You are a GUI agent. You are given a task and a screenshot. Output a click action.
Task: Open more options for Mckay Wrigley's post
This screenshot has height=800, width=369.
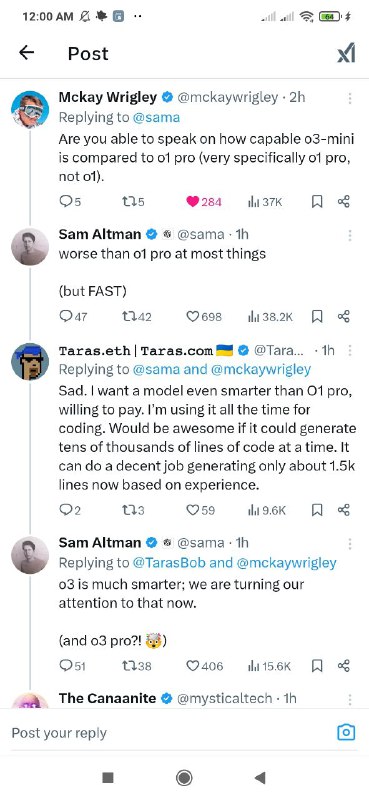[x=350, y=98]
